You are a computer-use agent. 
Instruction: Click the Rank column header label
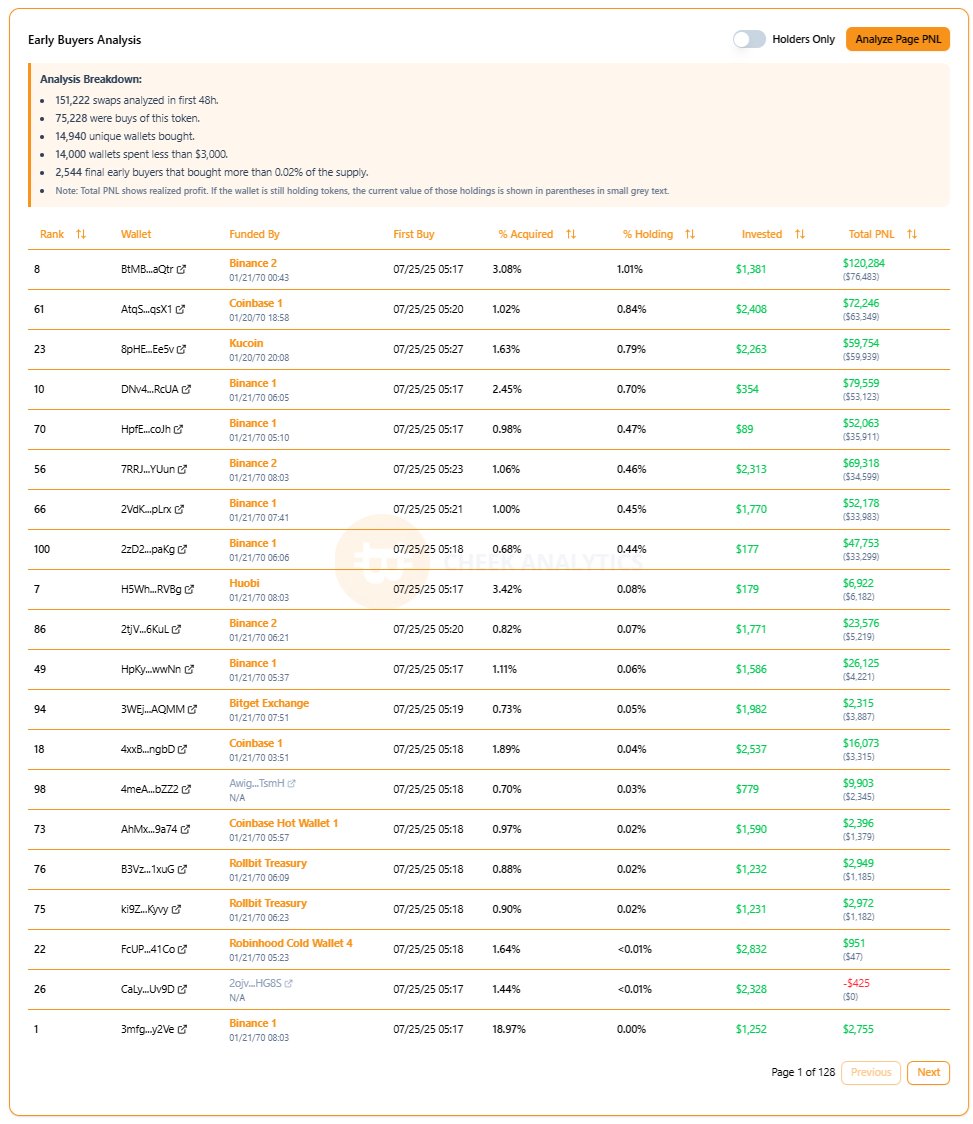point(52,234)
